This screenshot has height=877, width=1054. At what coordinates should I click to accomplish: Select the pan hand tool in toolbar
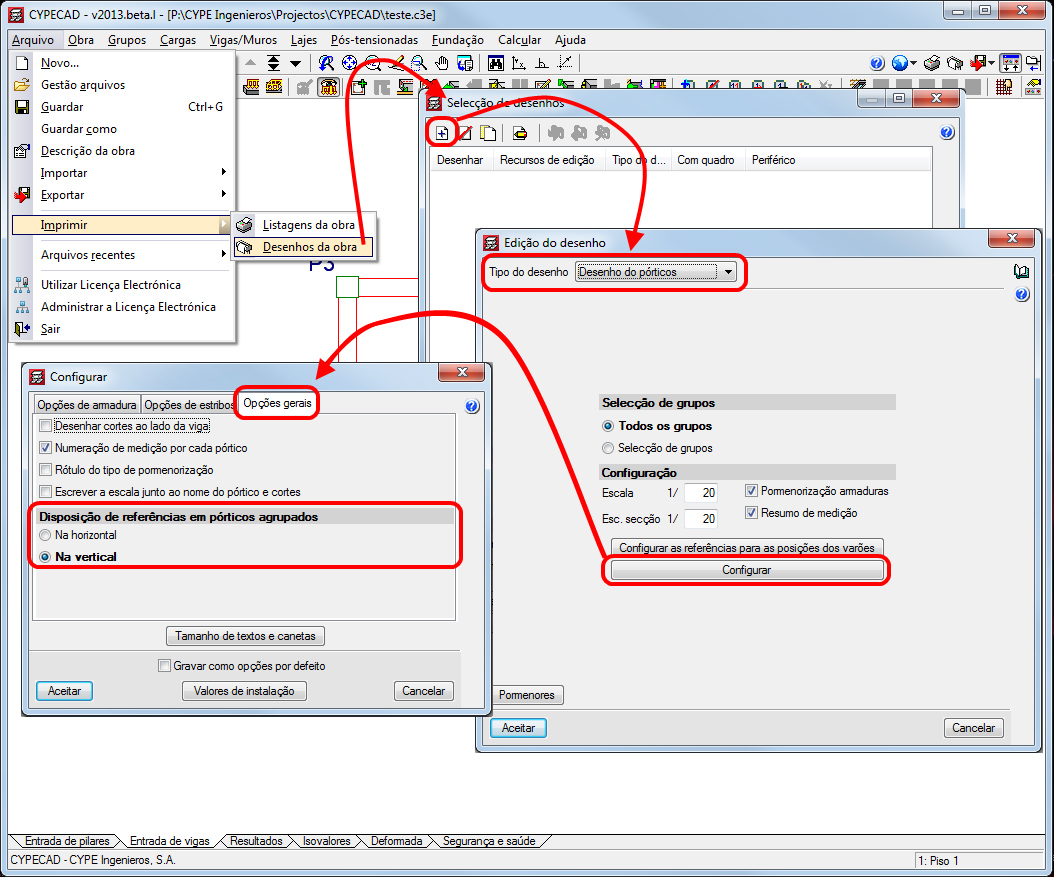coord(442,63)
